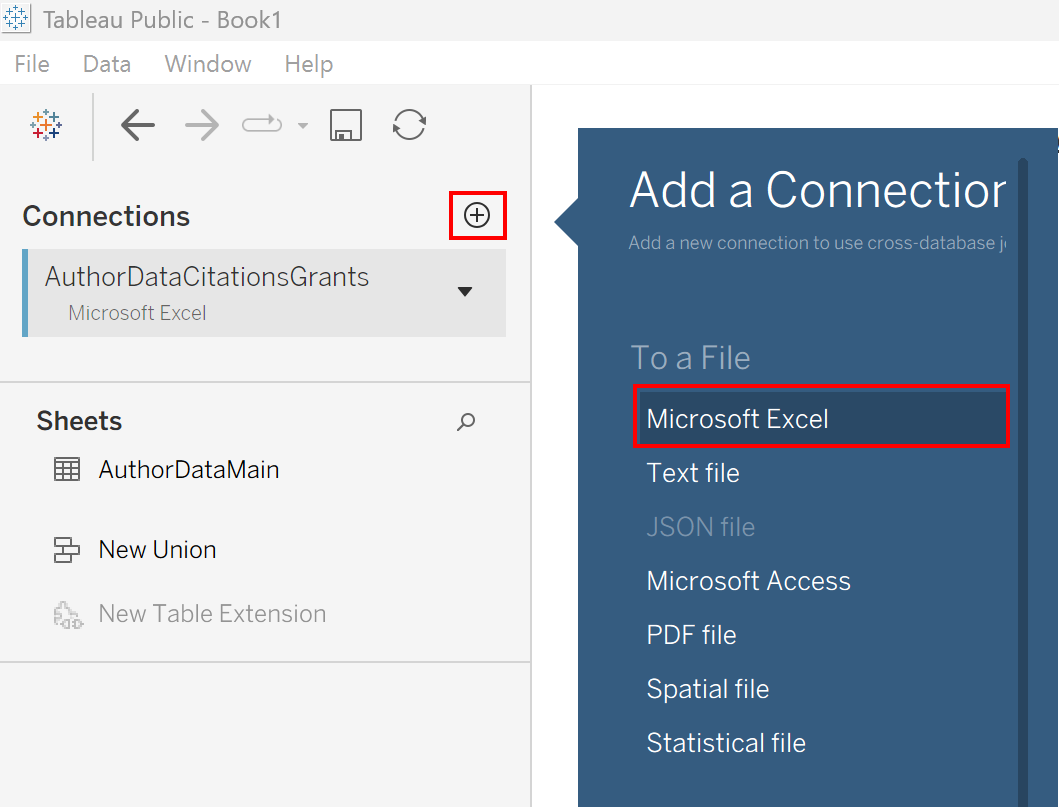Choose PDF file connection type

(691, 635)
